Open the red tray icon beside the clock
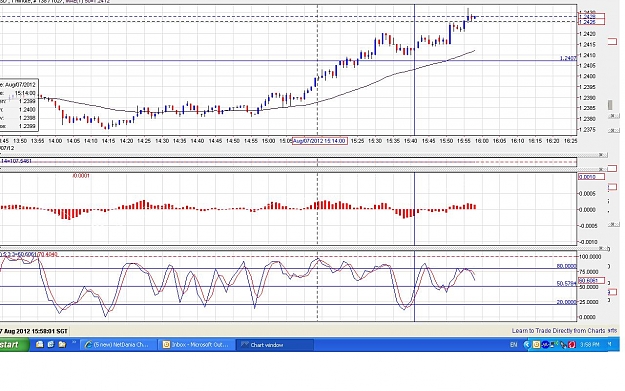 [x=572, y=345]
